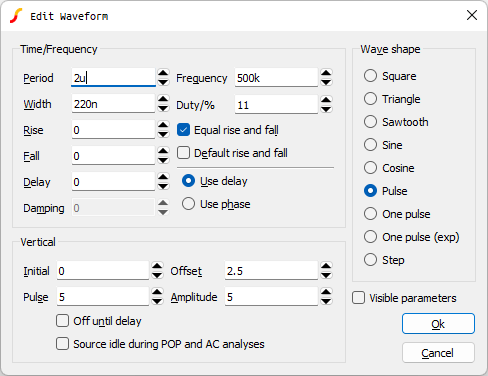Screen dimensions: 488x376
Task: Enable Source idle during POP and AC analyses
Action: [63, 344]
